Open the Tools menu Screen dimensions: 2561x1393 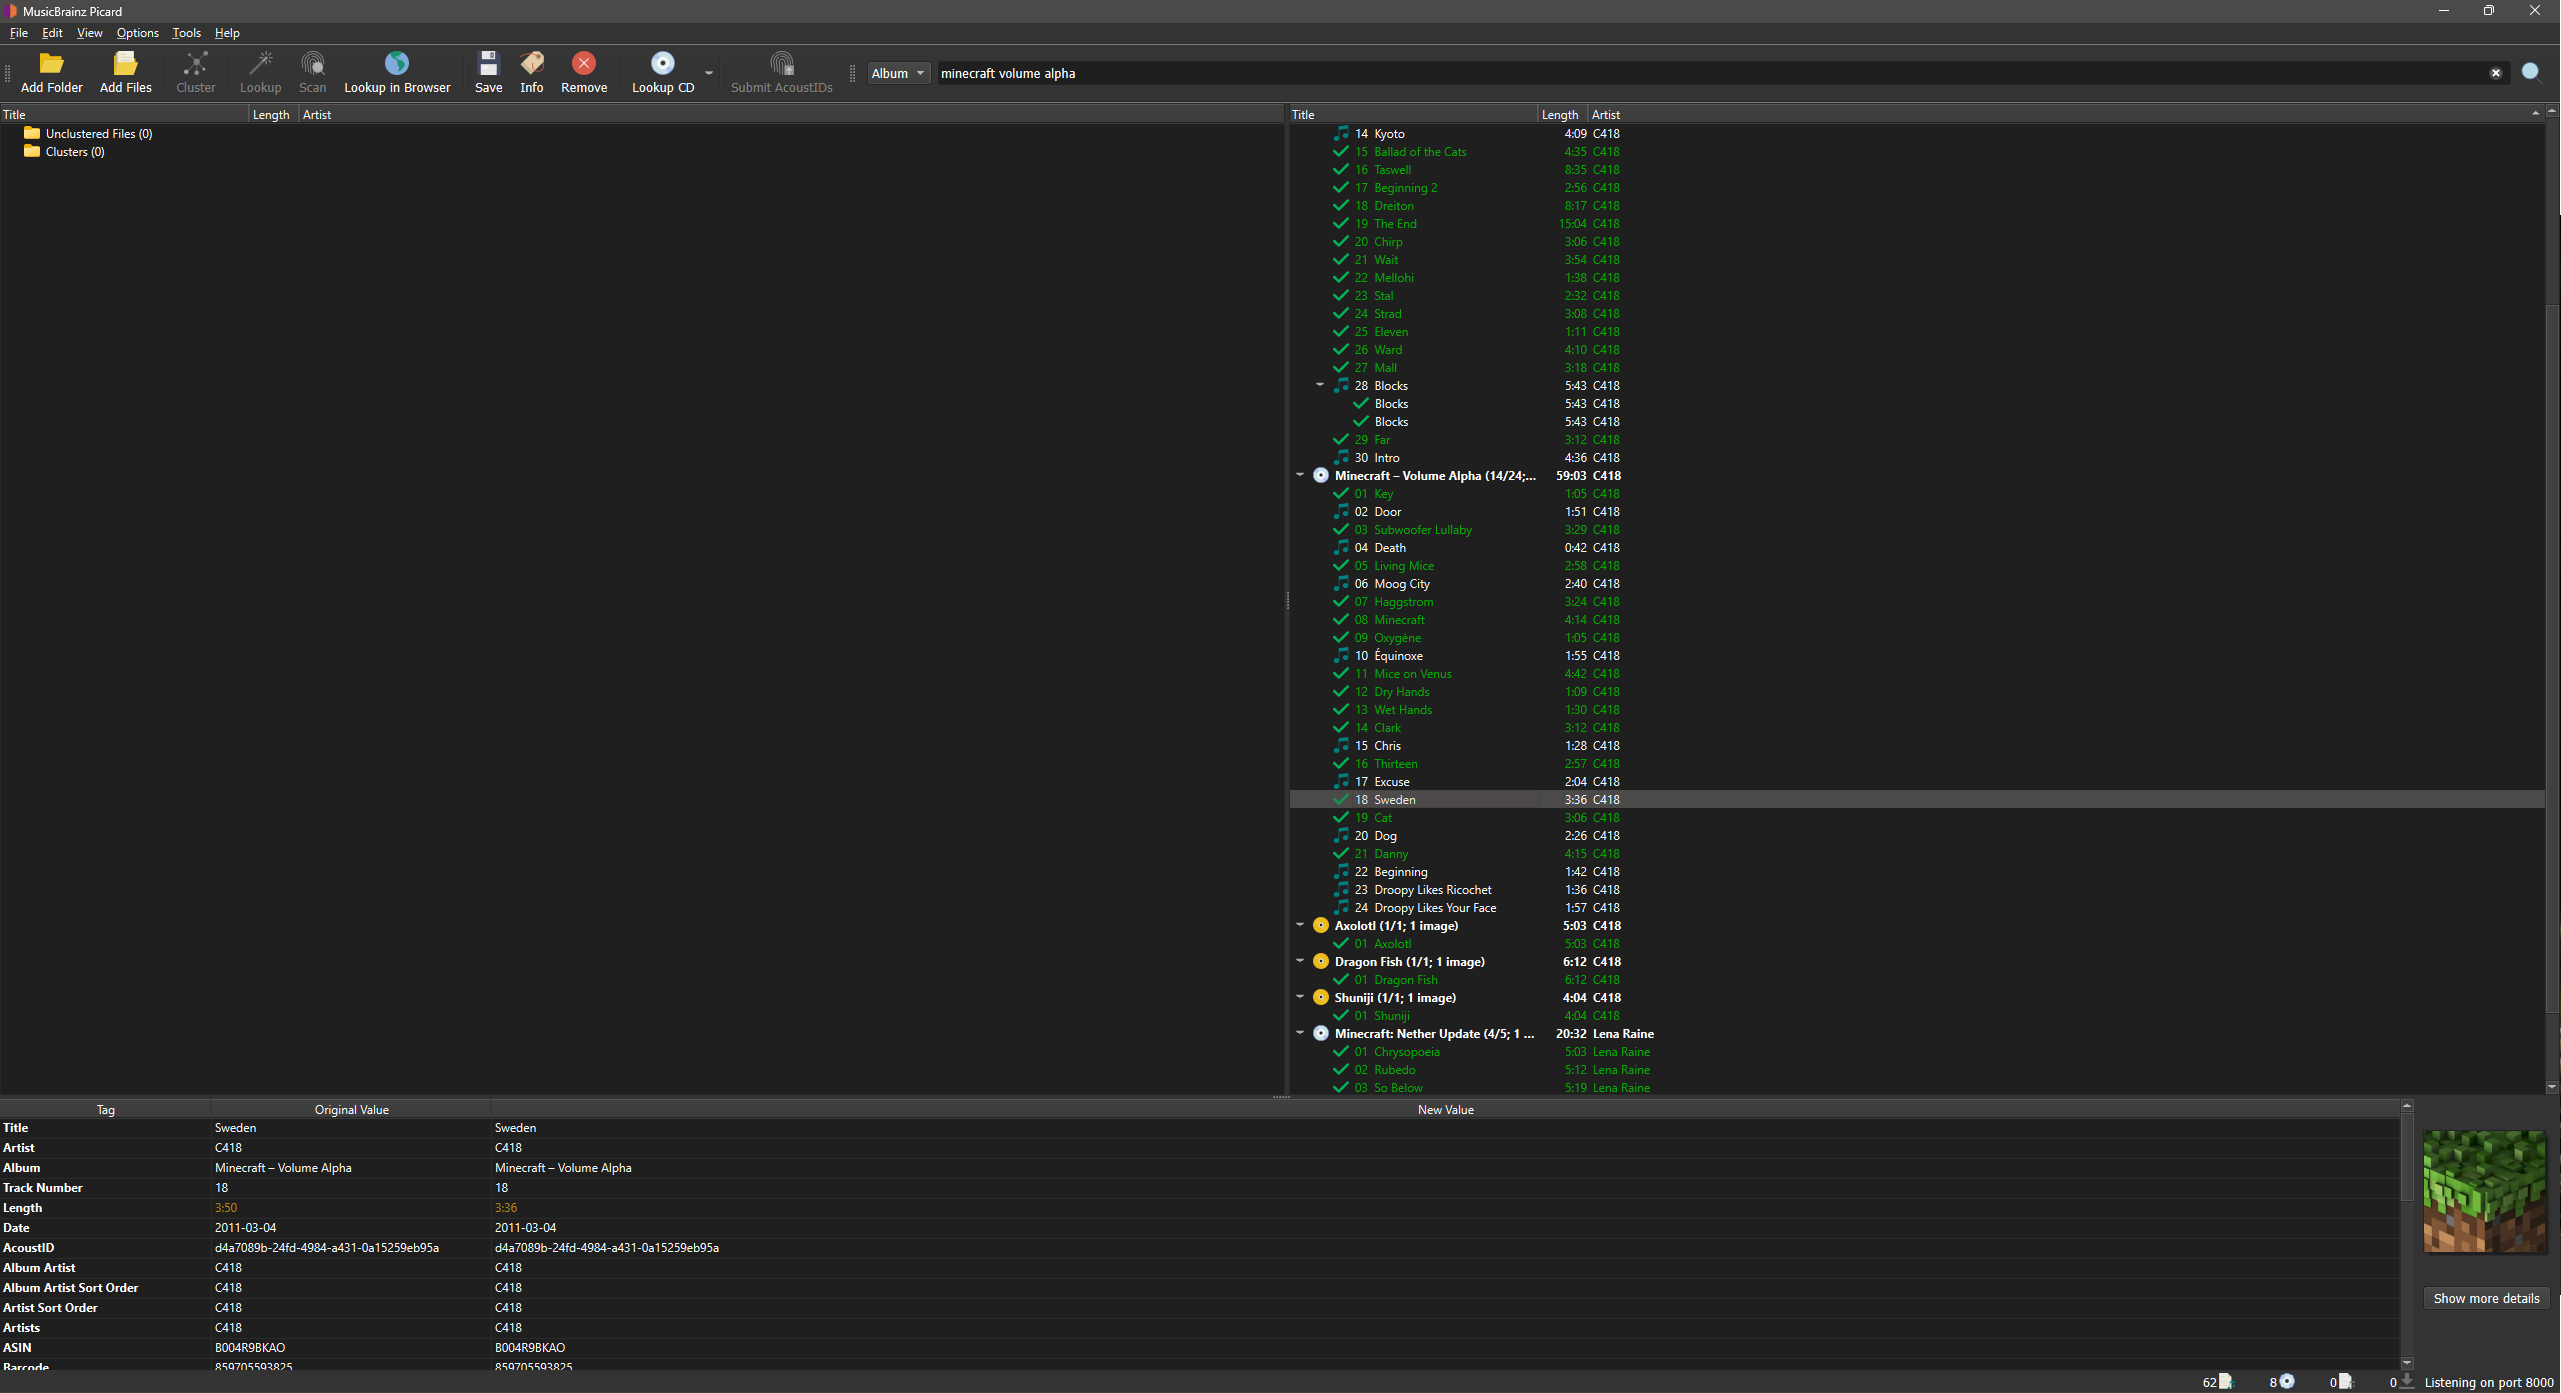(185, 32)
